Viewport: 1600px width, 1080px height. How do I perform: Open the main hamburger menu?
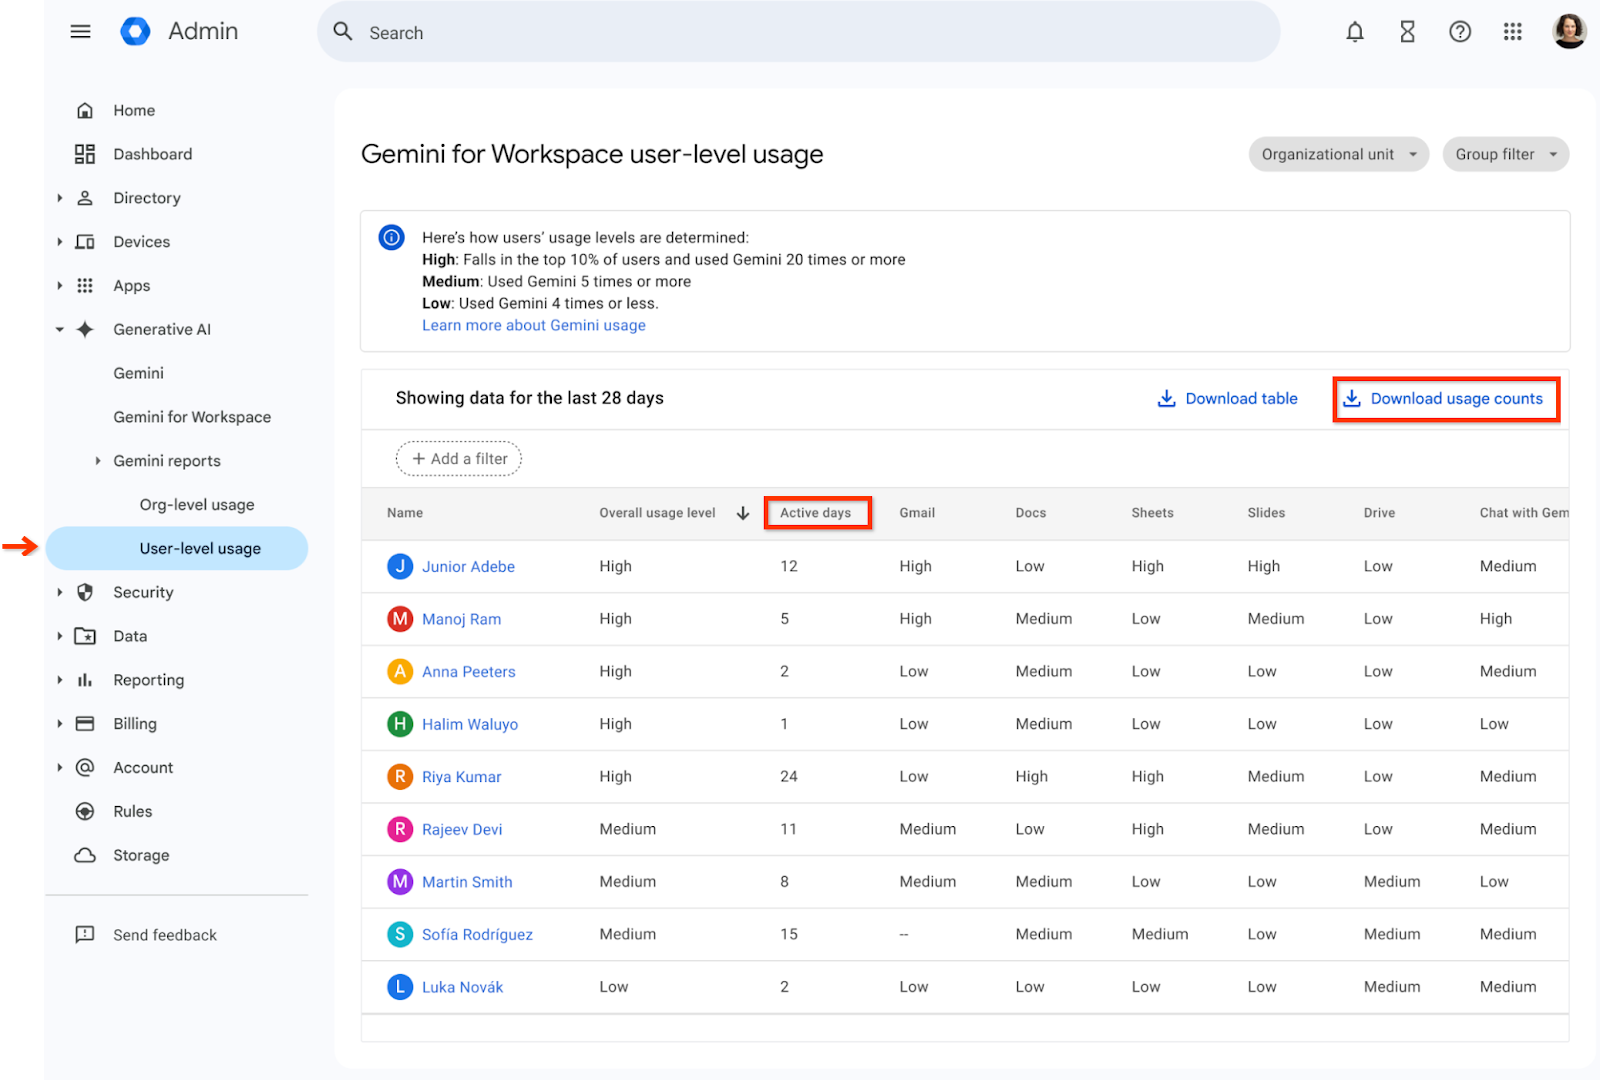[81, 32]
